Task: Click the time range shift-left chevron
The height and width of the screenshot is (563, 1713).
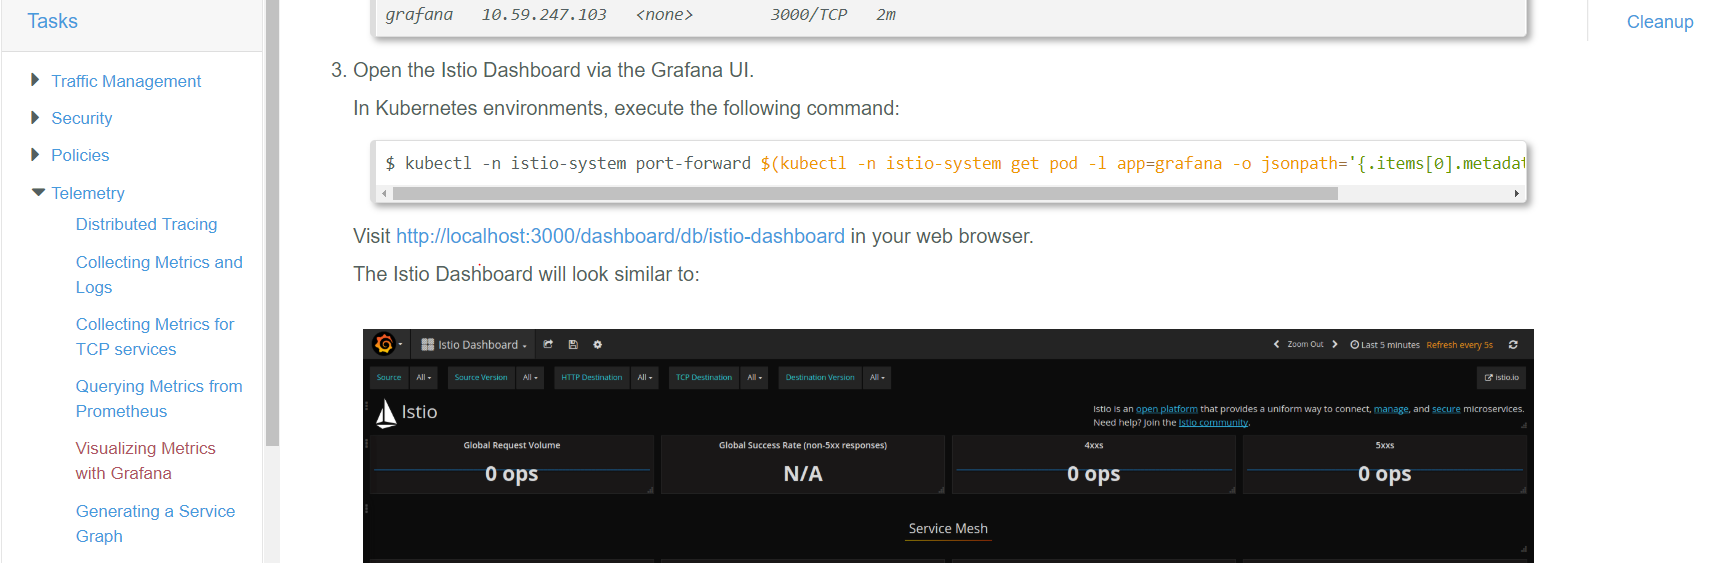Action: (x=1276, y=344)
